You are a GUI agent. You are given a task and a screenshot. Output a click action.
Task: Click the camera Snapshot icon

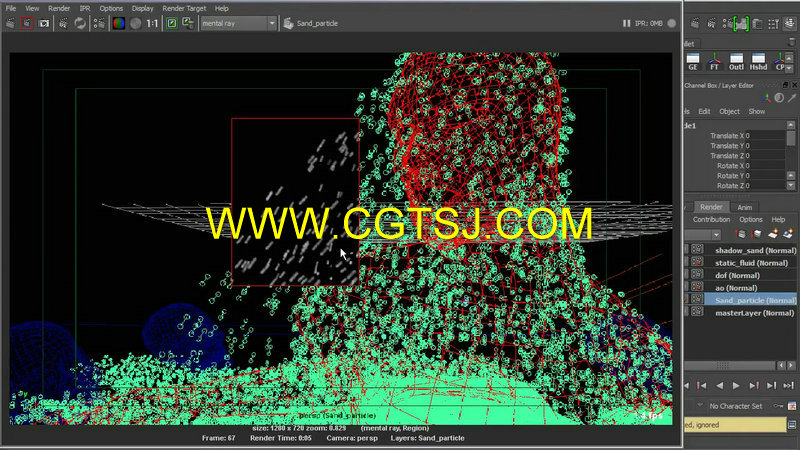click(44, 23)
